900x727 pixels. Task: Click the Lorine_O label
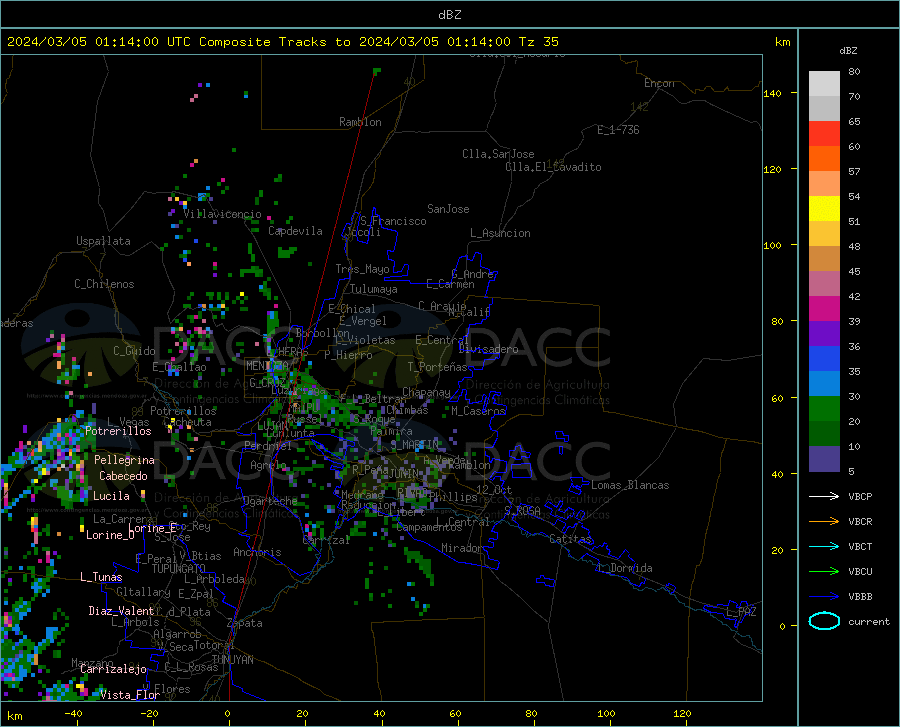pyautogui.click(x=110, y=535)
